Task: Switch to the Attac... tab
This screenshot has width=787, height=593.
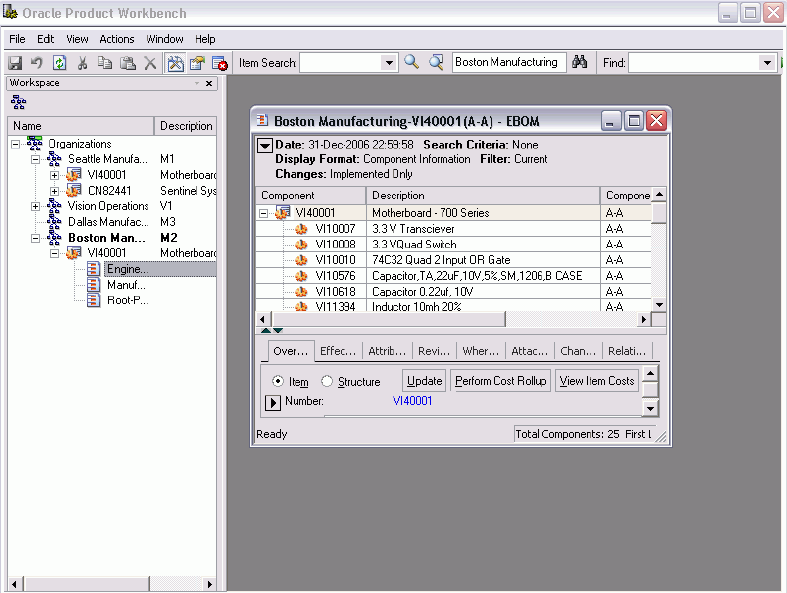Action: 529,351
